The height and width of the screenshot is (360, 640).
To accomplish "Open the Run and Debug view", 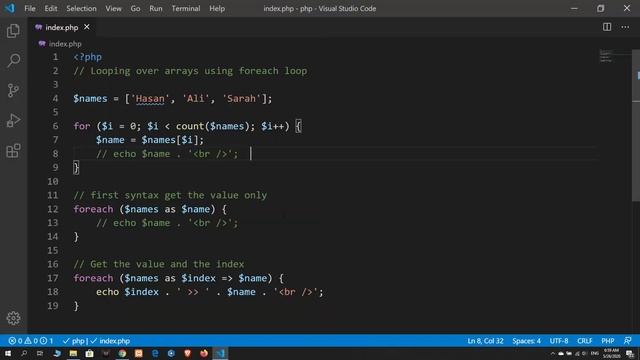I will tap(13, 120).
